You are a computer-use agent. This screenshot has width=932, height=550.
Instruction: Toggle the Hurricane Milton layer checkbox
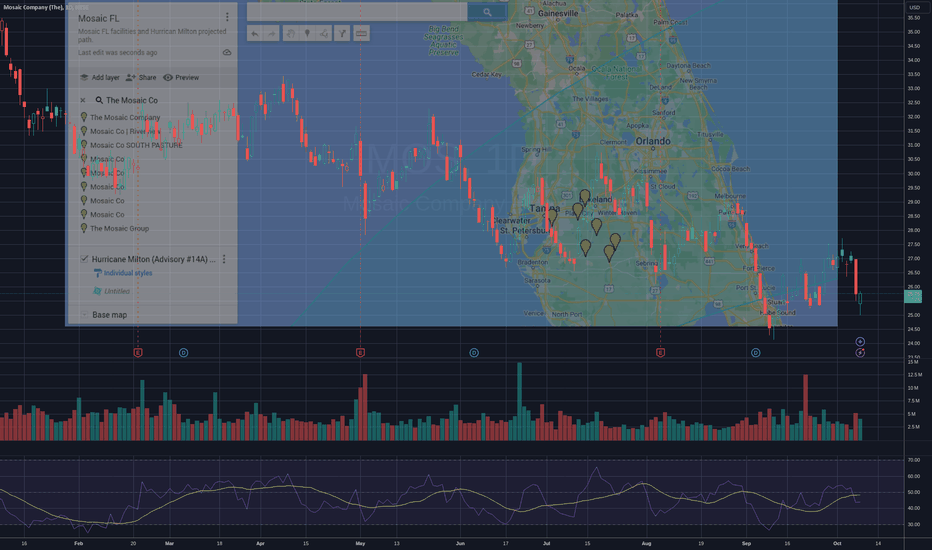84,259
